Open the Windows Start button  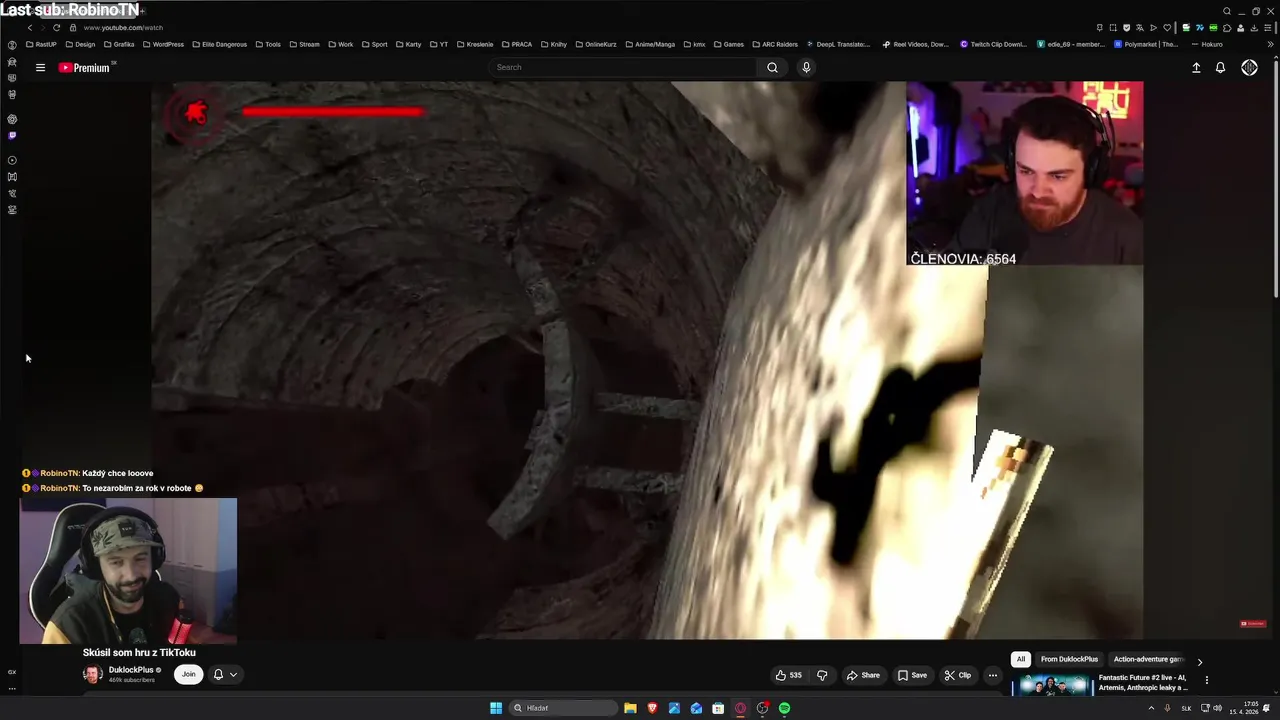(496, 708)
